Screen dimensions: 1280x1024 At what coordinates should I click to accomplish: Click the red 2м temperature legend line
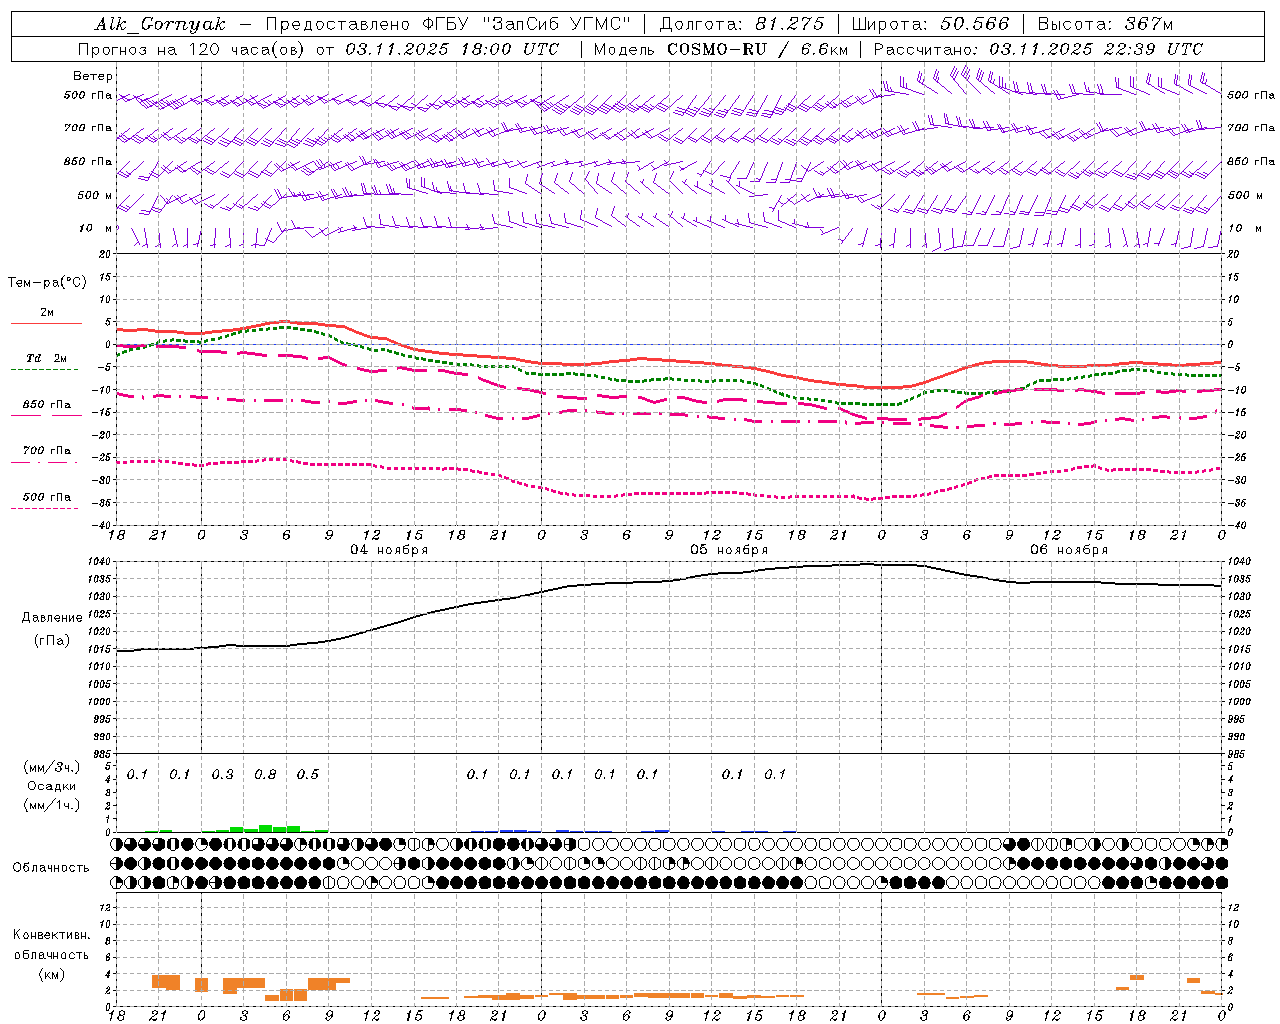[46, 323]
